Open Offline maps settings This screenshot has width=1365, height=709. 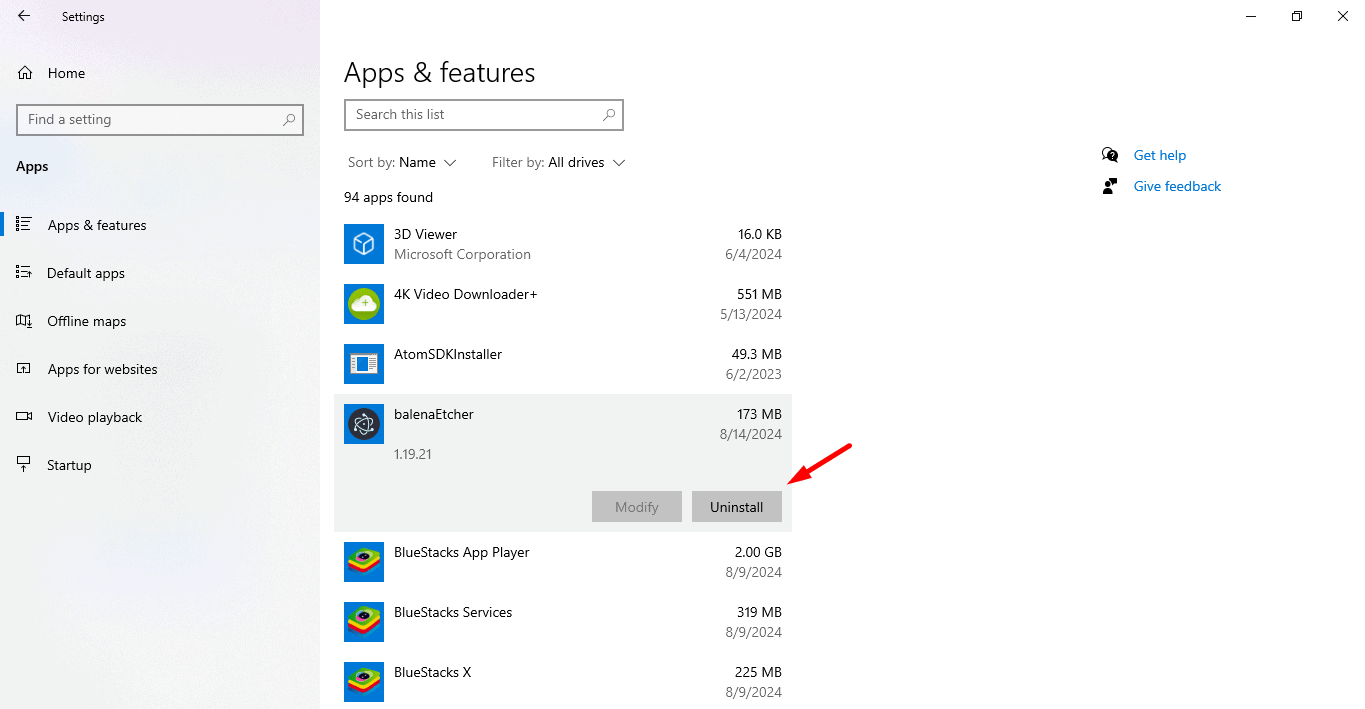coord(160,321)
